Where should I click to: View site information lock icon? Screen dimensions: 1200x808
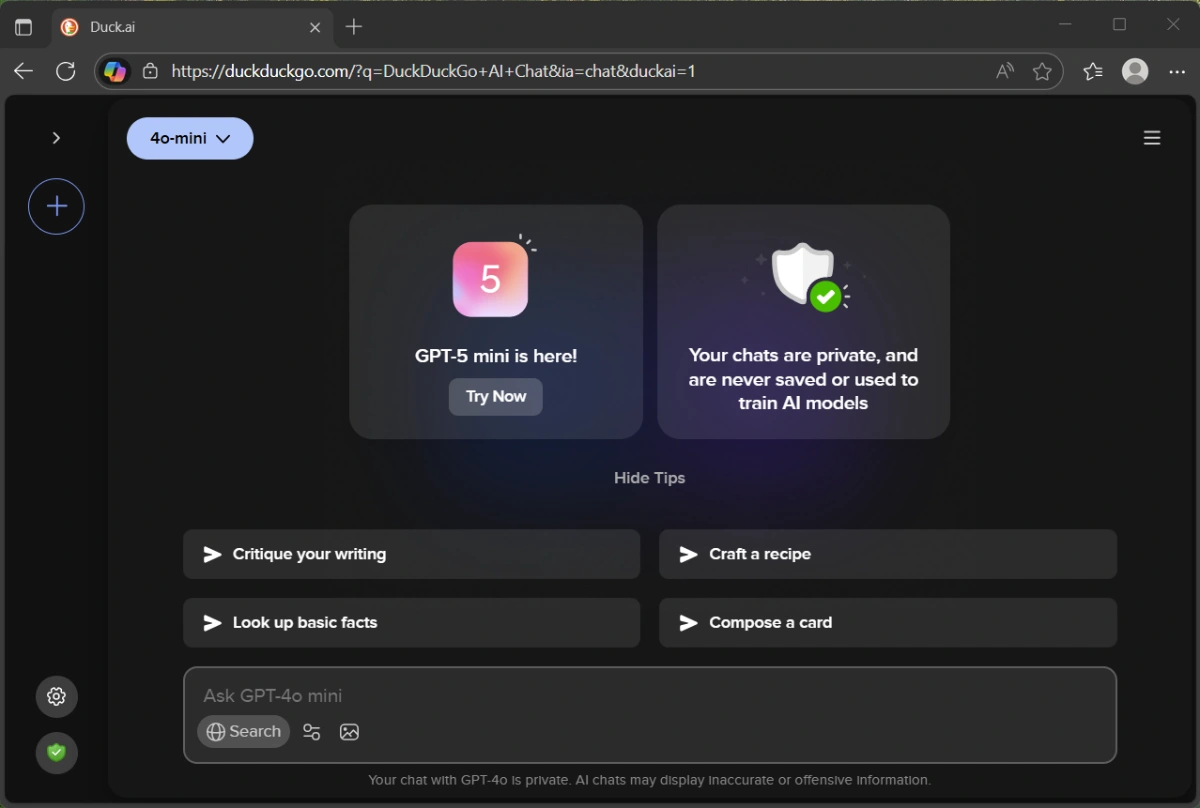[150, 71]
